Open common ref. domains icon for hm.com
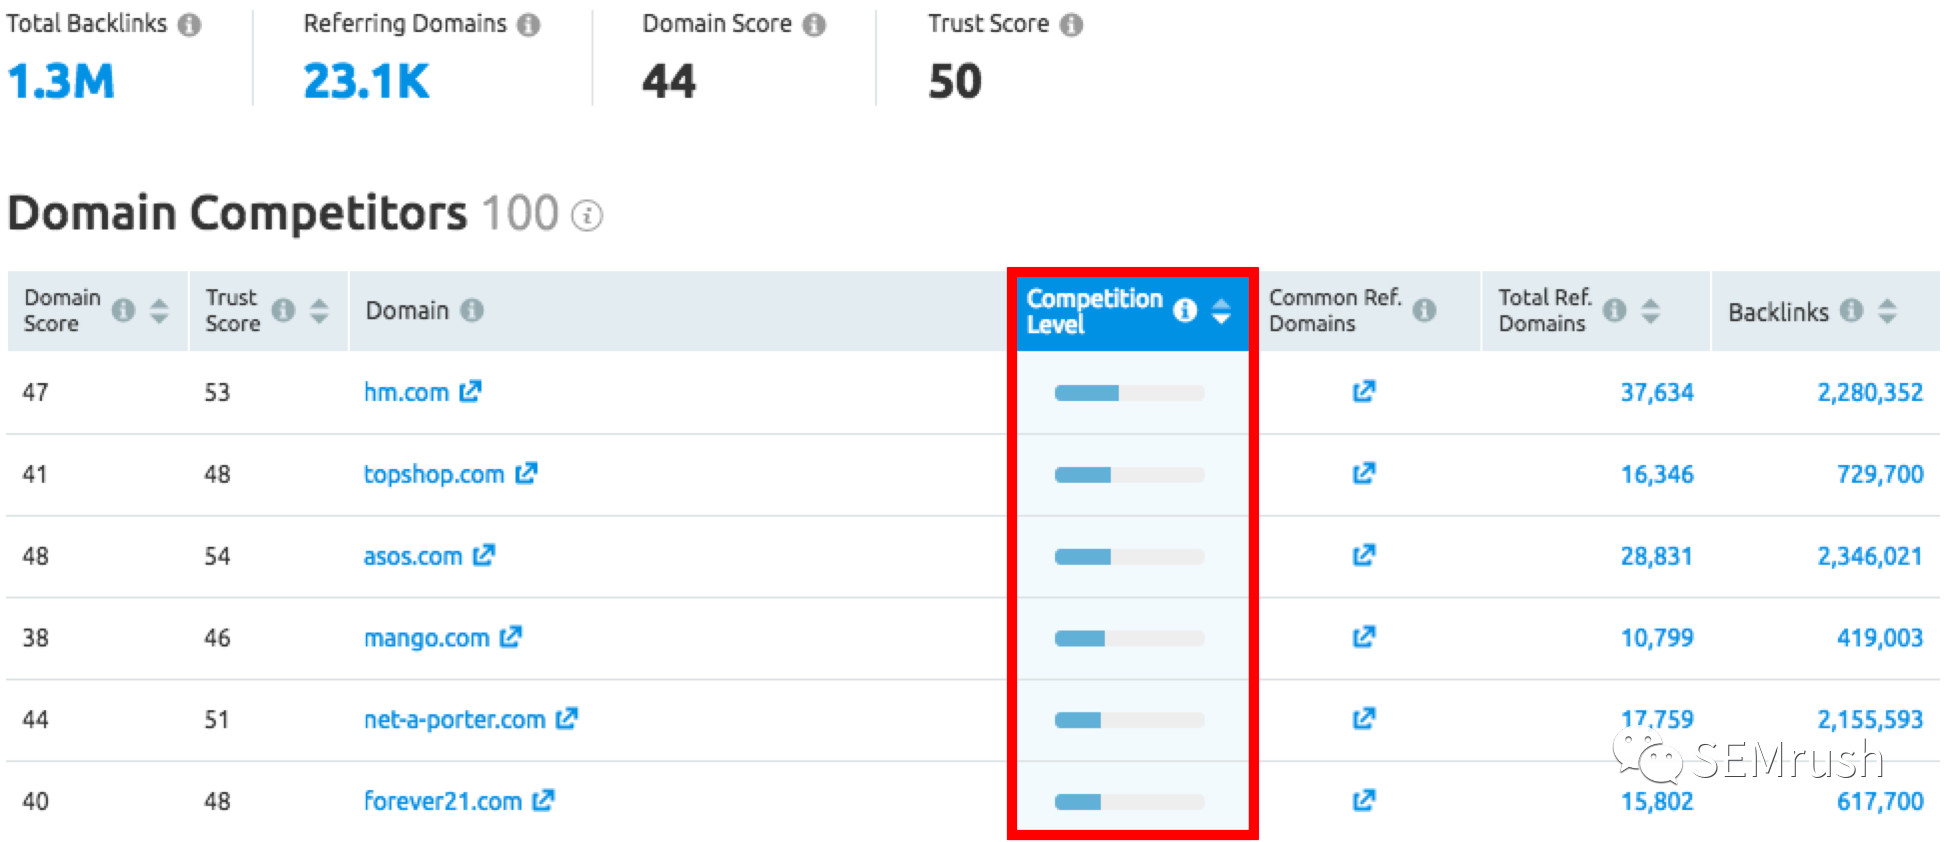The width and height of the screenshot is (1950, 842). coord(1364,391)
